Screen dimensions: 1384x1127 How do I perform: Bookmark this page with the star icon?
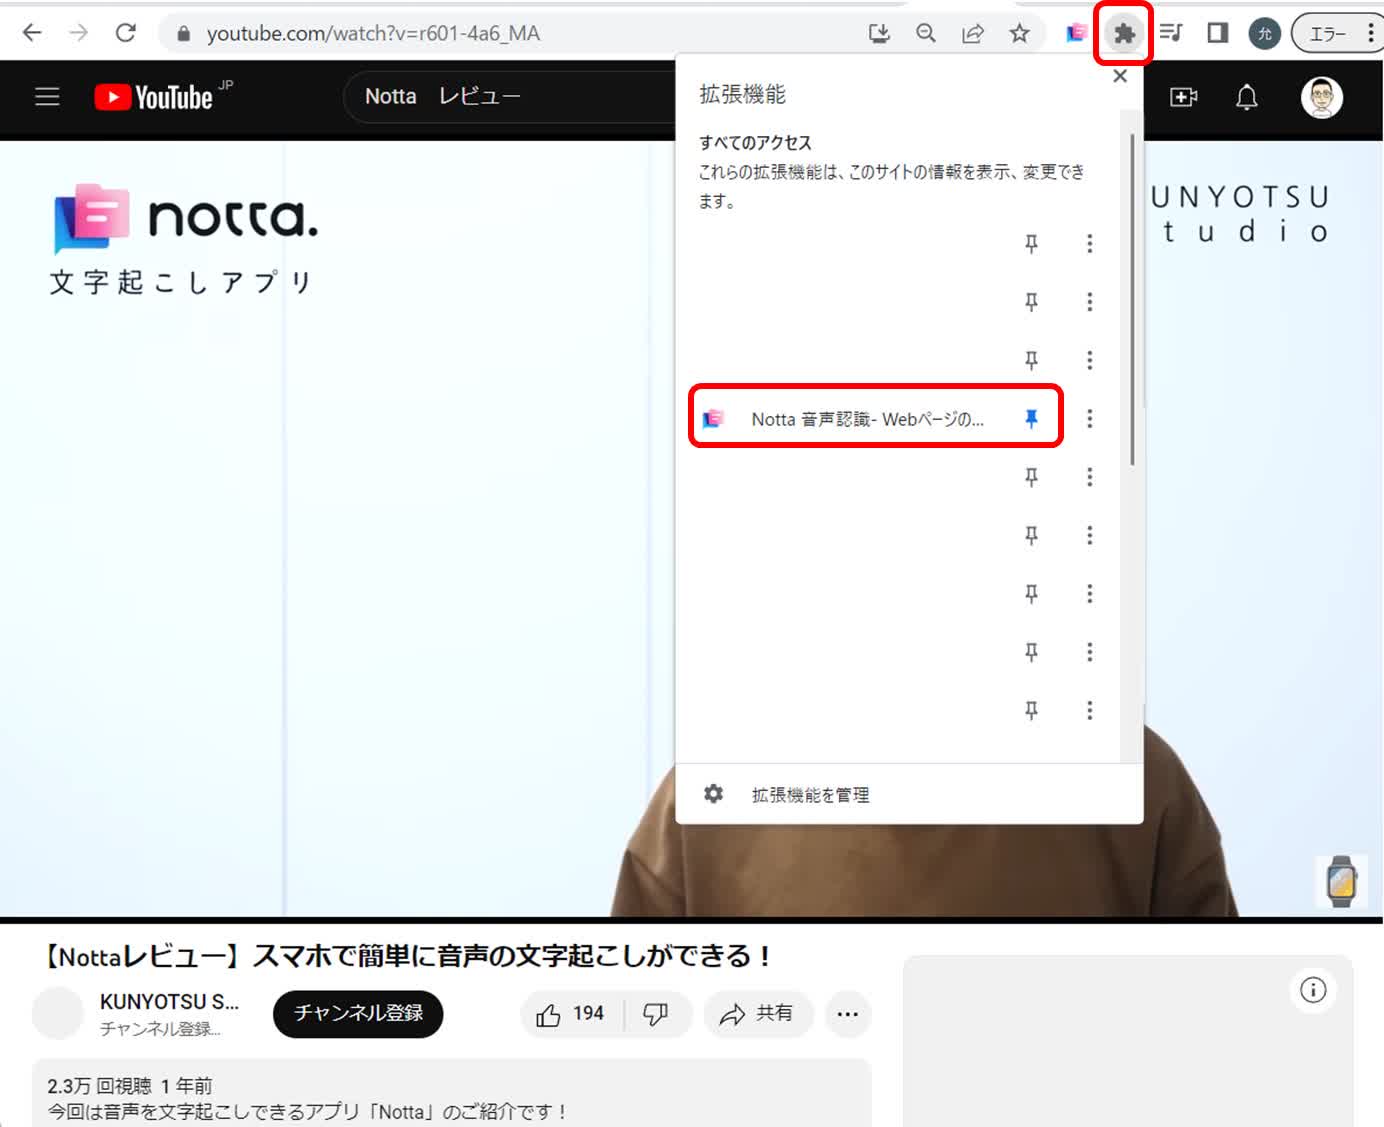click(1019, 34)
